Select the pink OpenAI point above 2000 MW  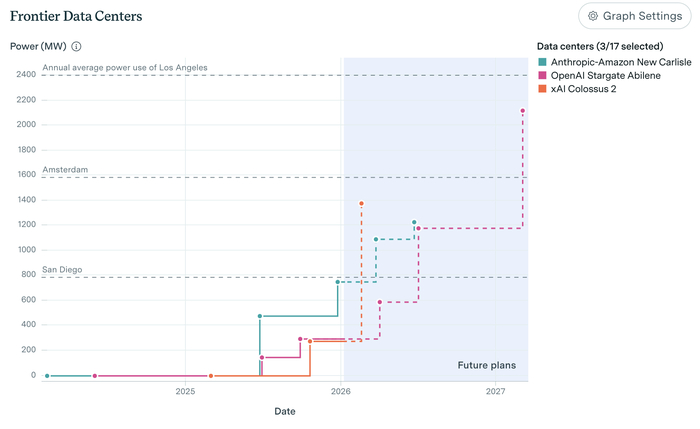click(523, 111)
